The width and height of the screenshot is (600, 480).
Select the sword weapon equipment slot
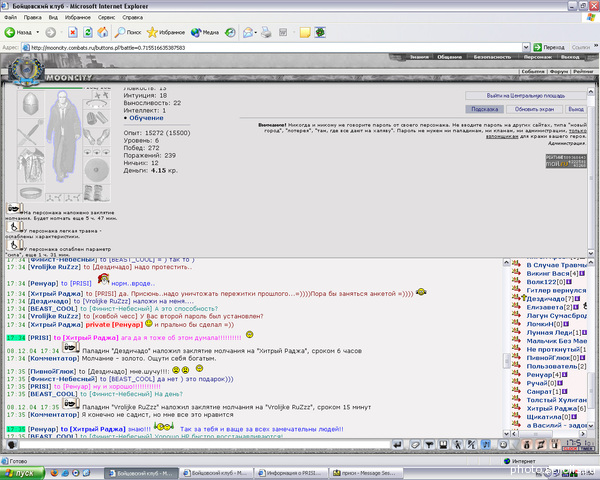click(31, 132)
